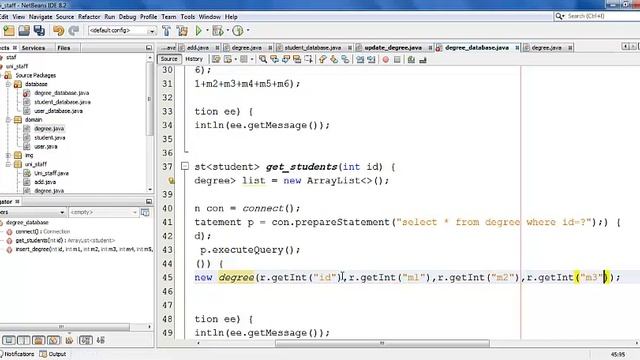
Task: Click the Undo arrow icon
Action: tap(58, 31)
